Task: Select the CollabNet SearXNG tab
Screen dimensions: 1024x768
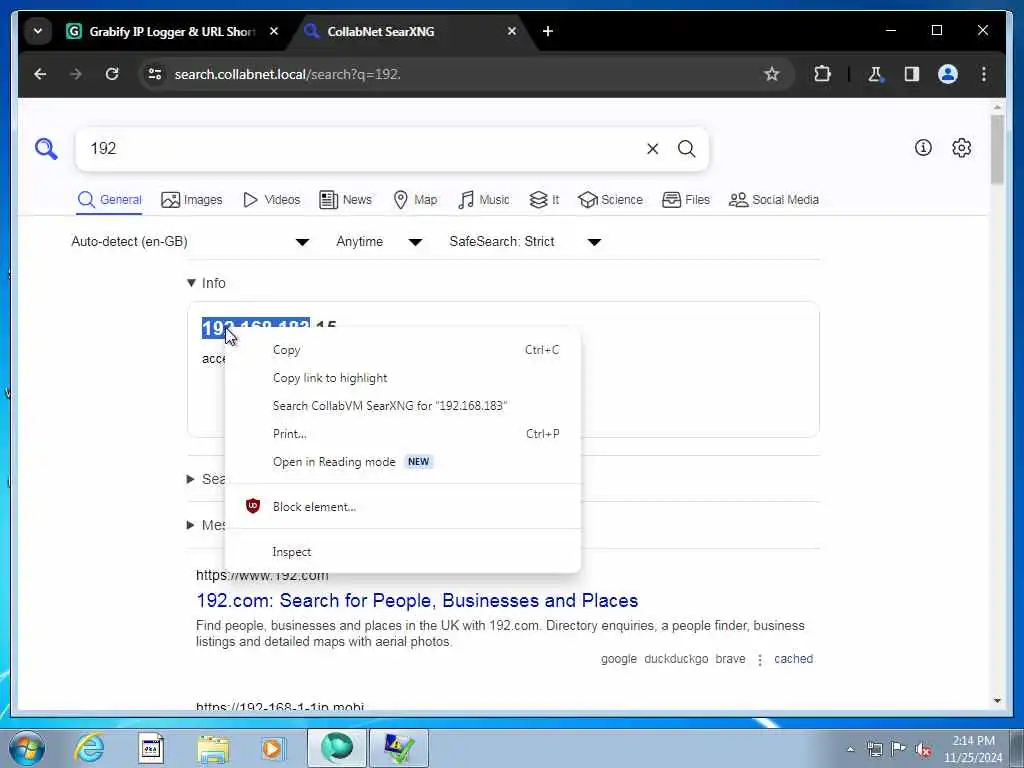Action: 411,31
